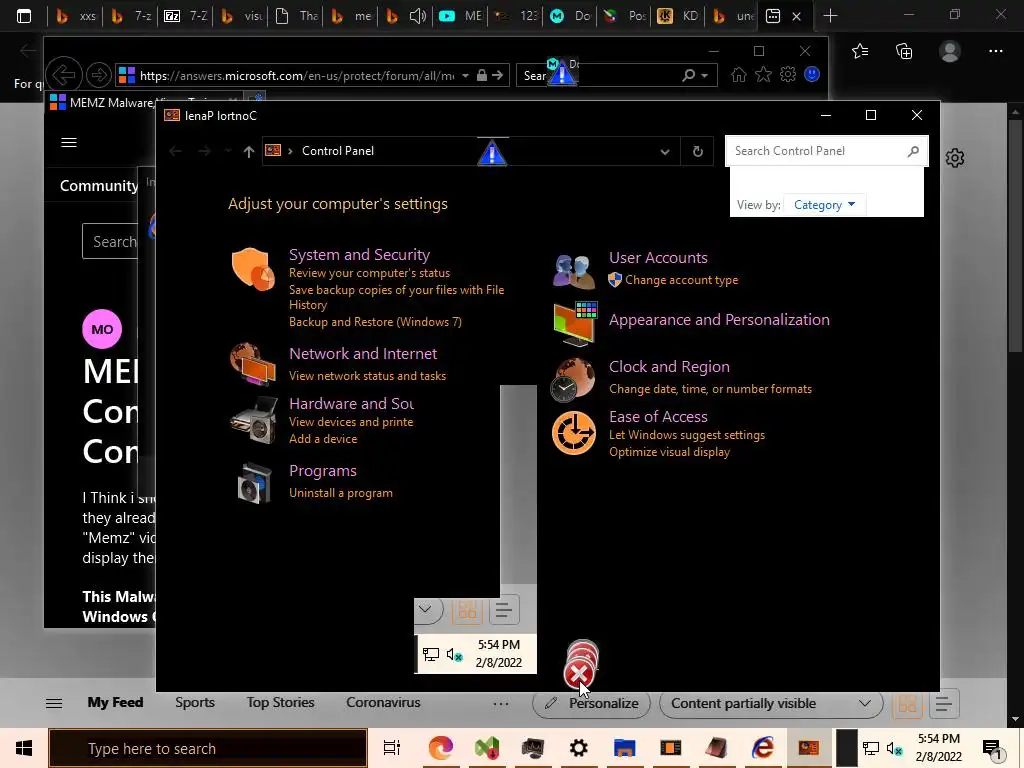
Task: Open Edge tab actions menu icon
Action: [x=24, y=16]
